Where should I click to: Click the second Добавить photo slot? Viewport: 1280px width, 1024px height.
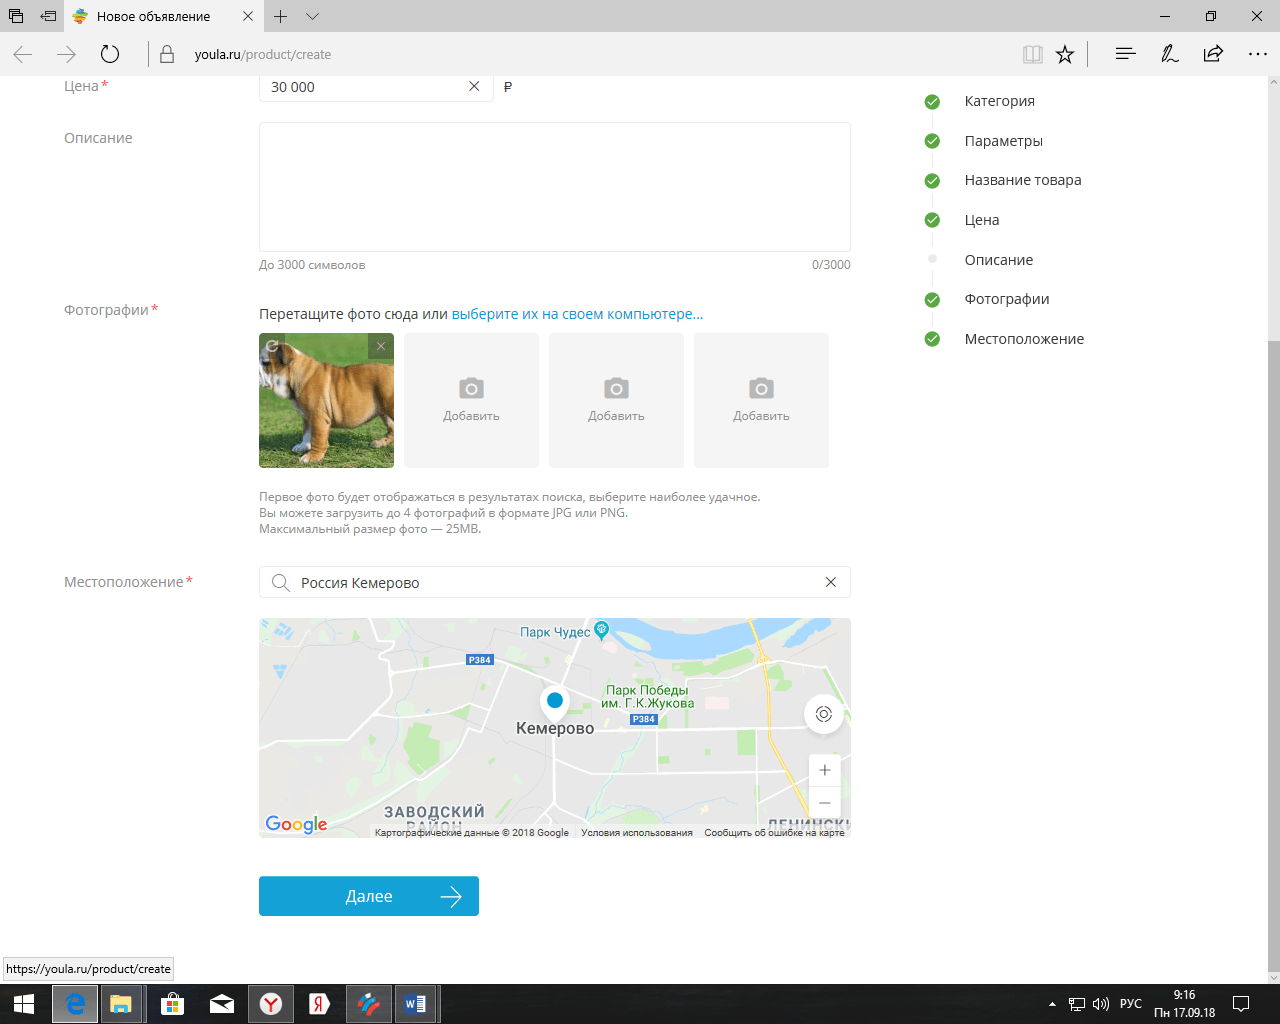click(x=616, y=400)
